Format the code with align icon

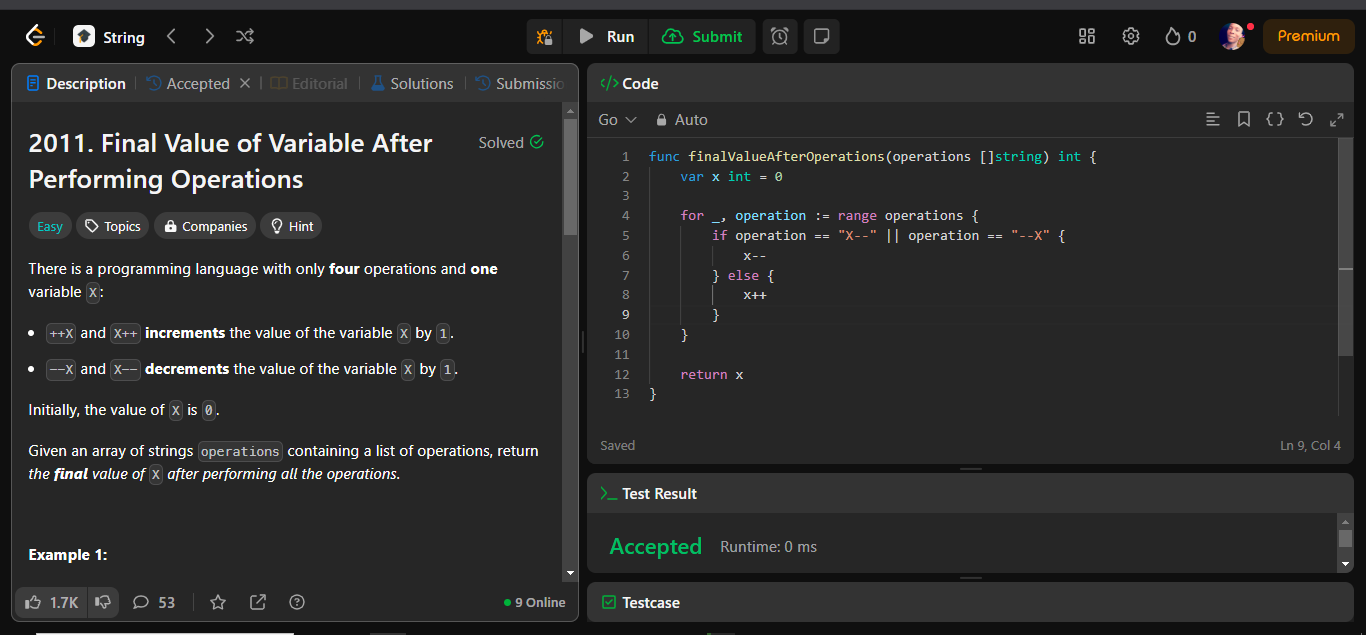click(1213, 119)
